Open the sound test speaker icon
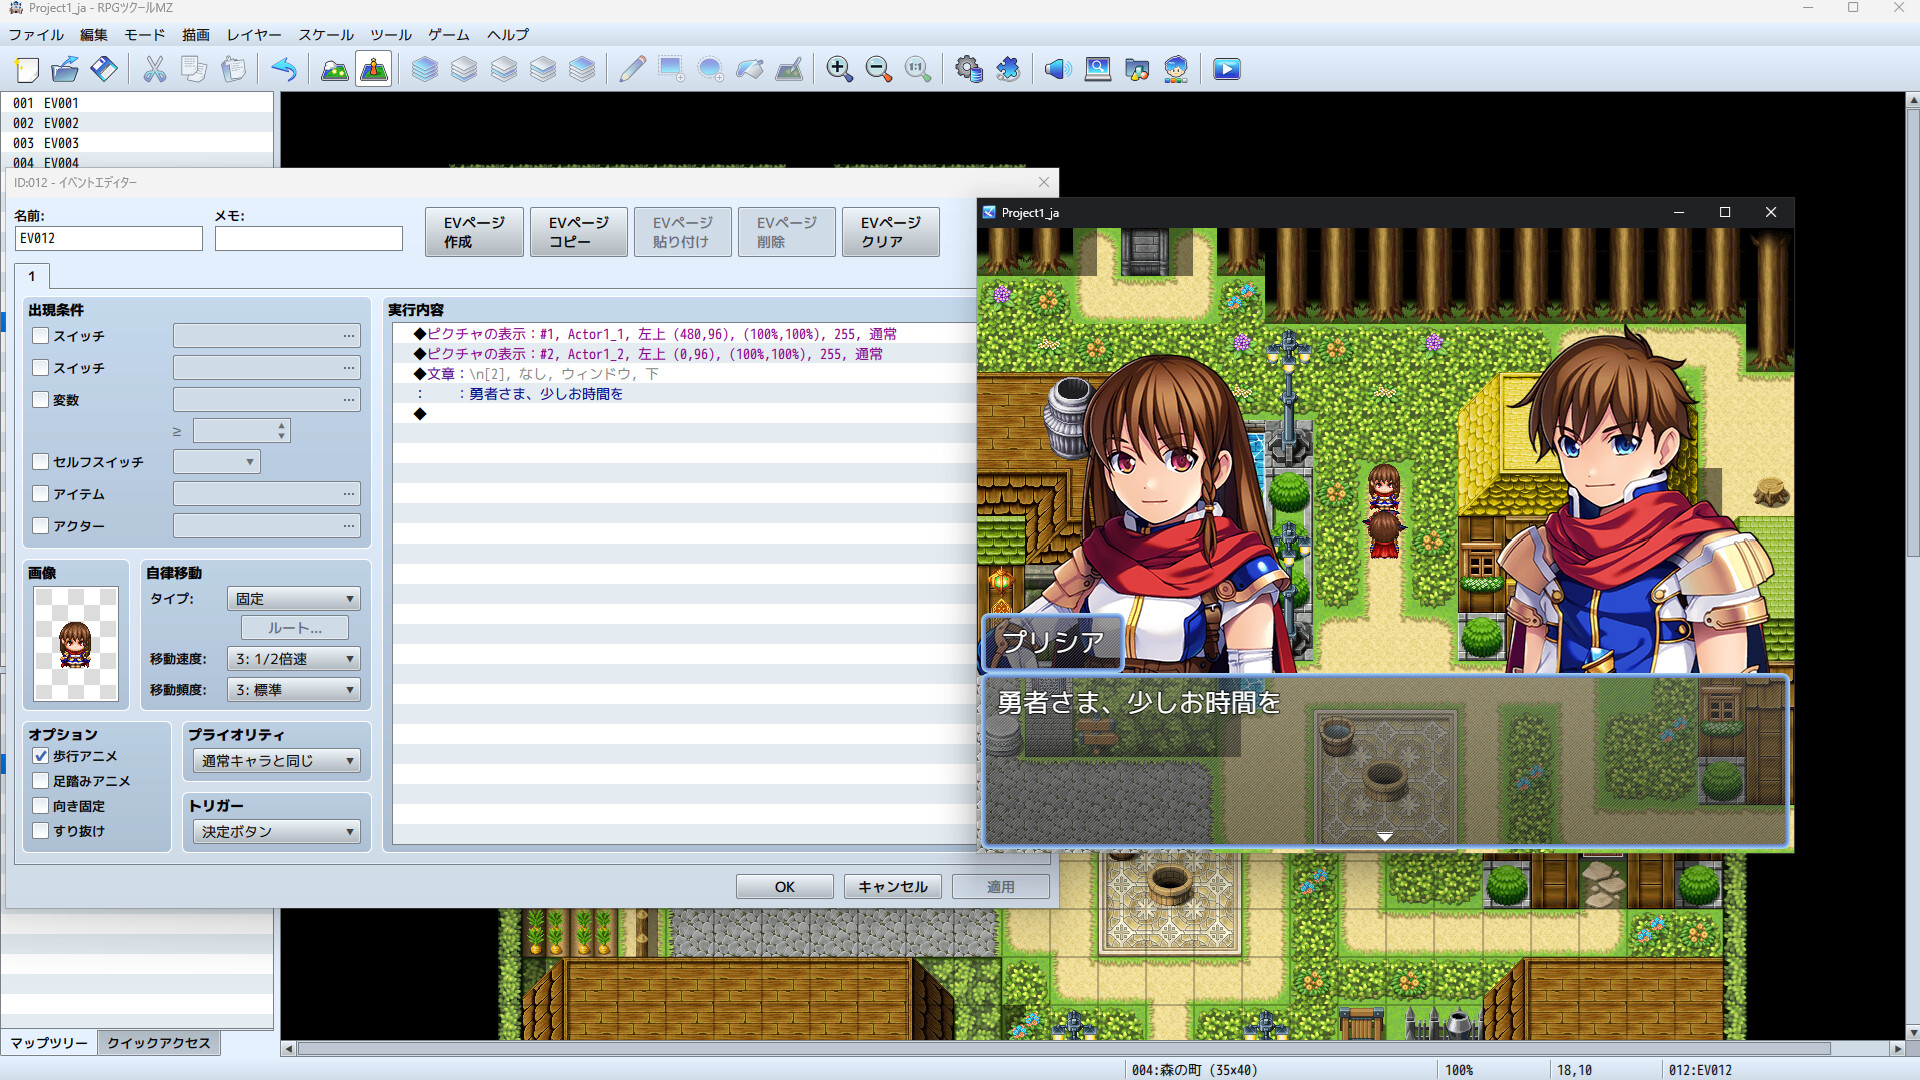Viewport: 1920px width, 1080px height. pyautogui.click(x=1057, y=69)
